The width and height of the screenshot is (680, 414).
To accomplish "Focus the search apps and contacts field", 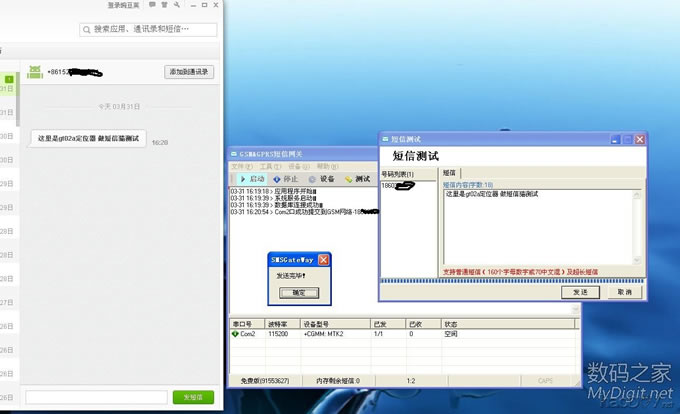I will 148,30.
